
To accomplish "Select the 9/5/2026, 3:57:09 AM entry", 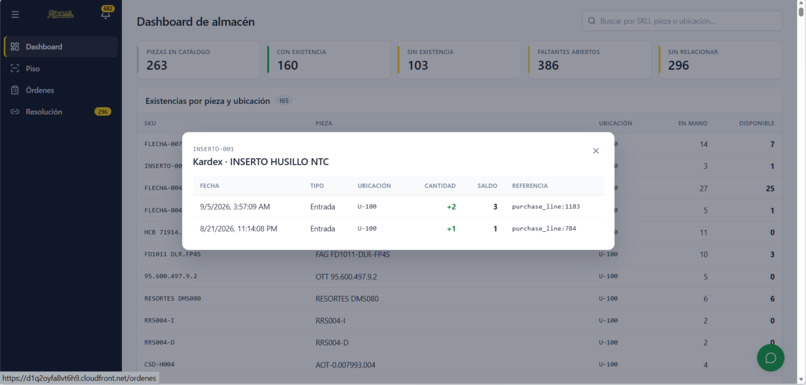I will 398,207.
